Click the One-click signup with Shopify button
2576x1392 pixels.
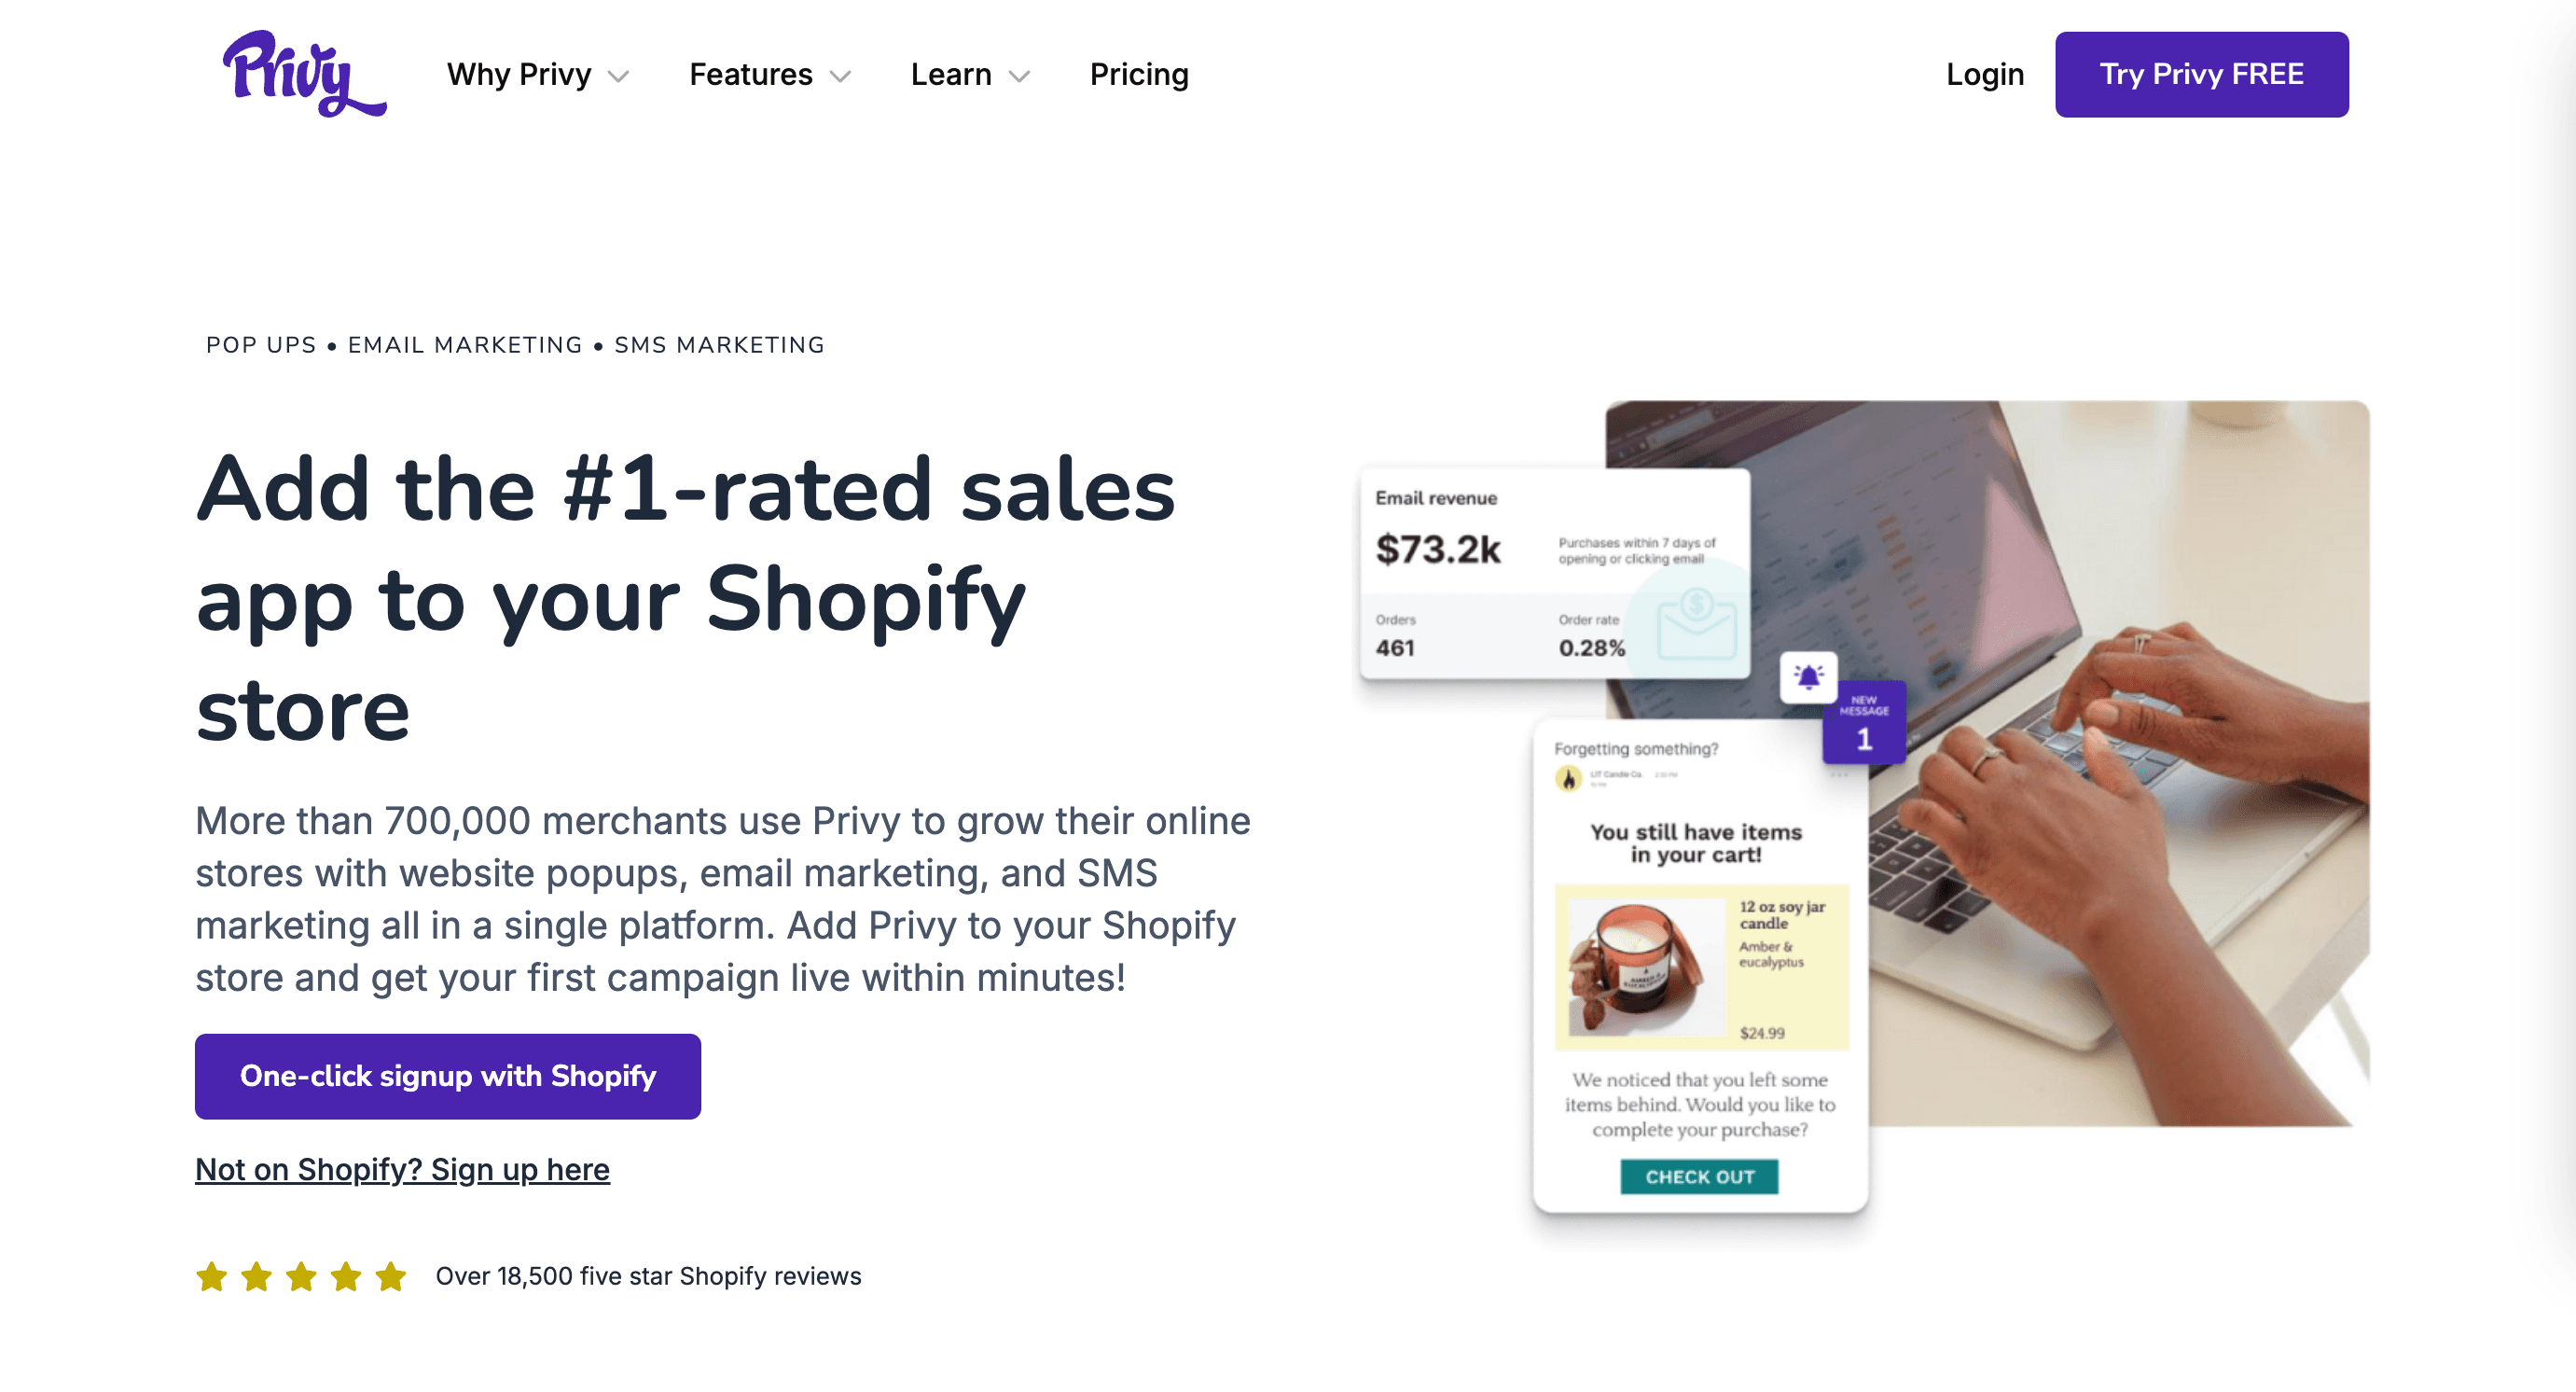(x=449, y=1077)
